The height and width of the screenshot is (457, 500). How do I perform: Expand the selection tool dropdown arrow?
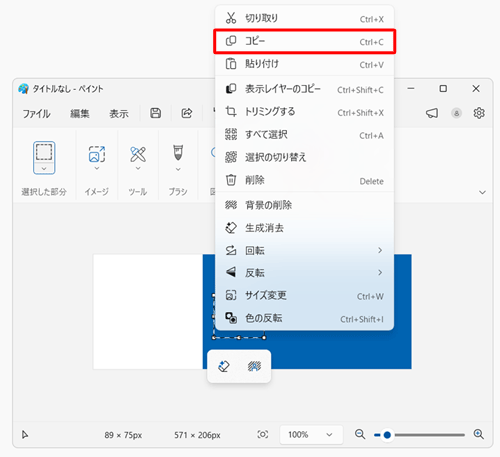(x=44, y=169)
